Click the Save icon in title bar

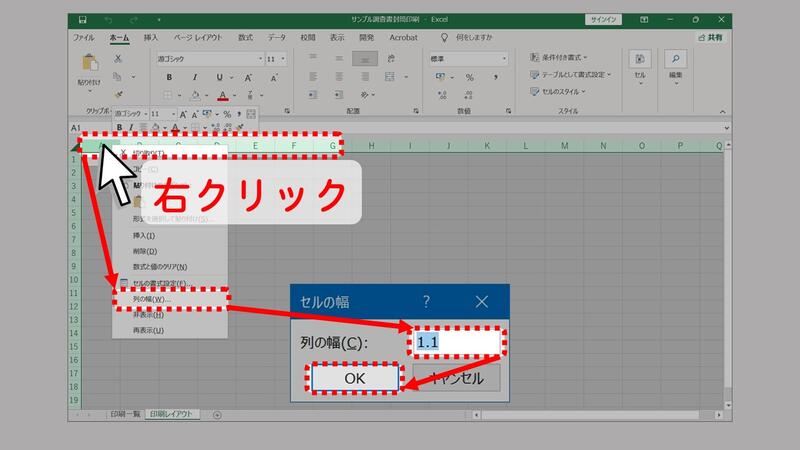coord(82,20)
